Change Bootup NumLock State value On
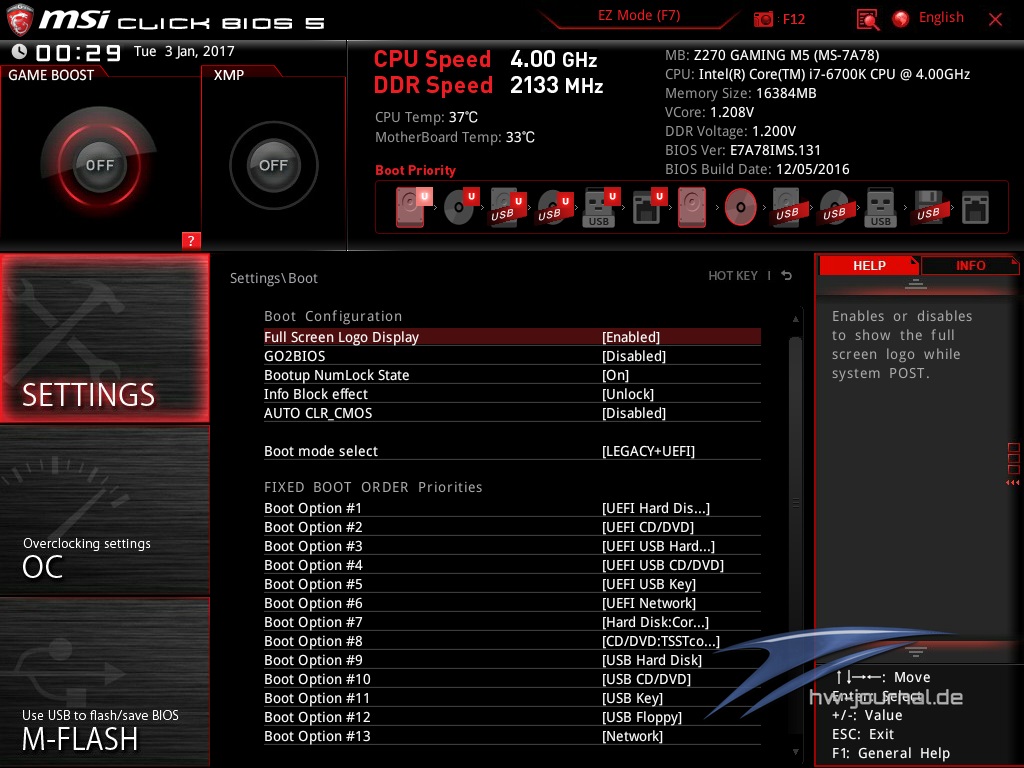The width and height of the screenshot is (1024, 768). coord(615,375)
